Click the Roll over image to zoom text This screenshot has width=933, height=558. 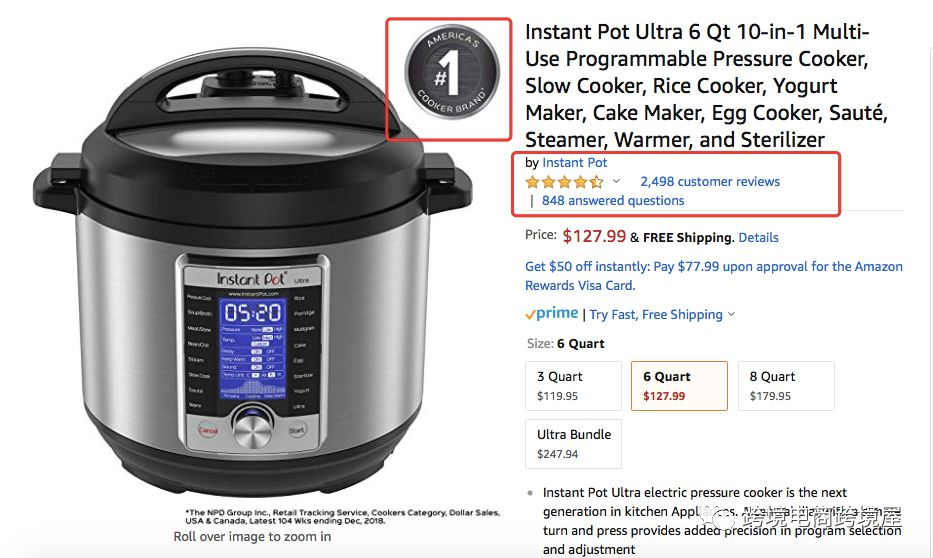click(252, 537)
